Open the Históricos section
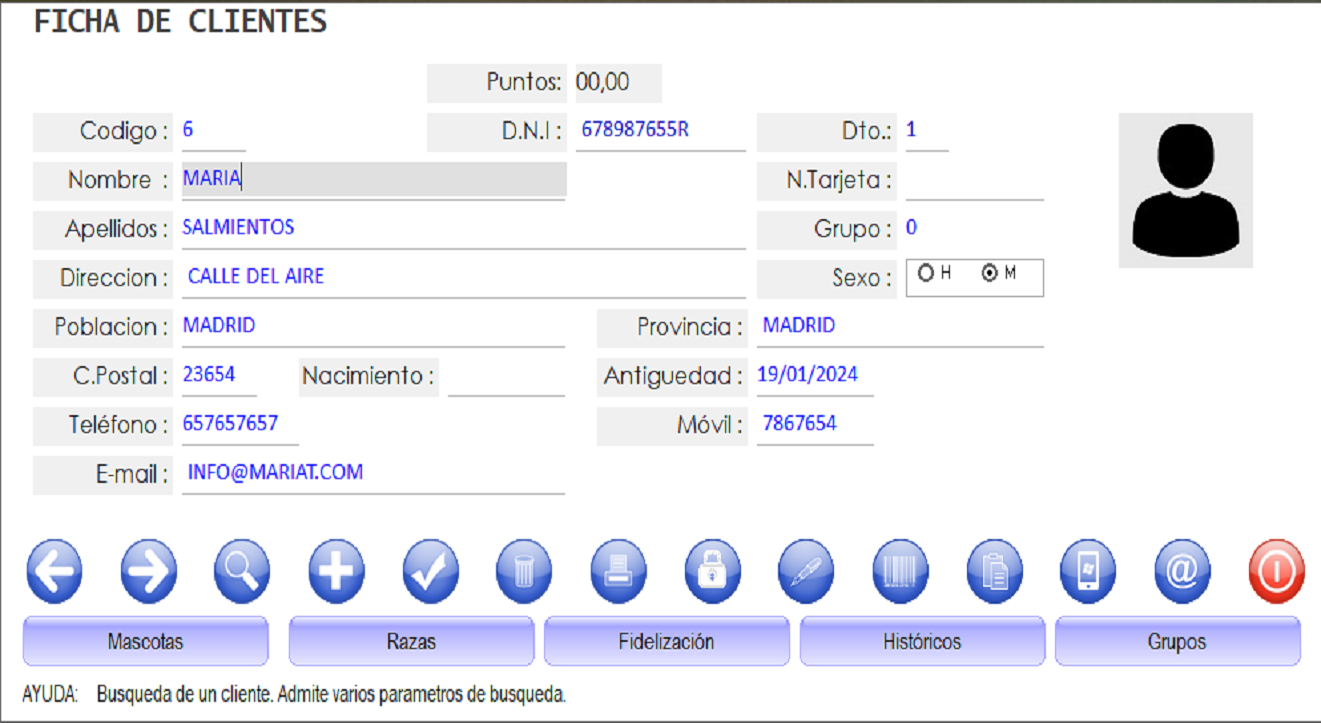The height and width of the screenshot is (723, 1321). [922, 641]
